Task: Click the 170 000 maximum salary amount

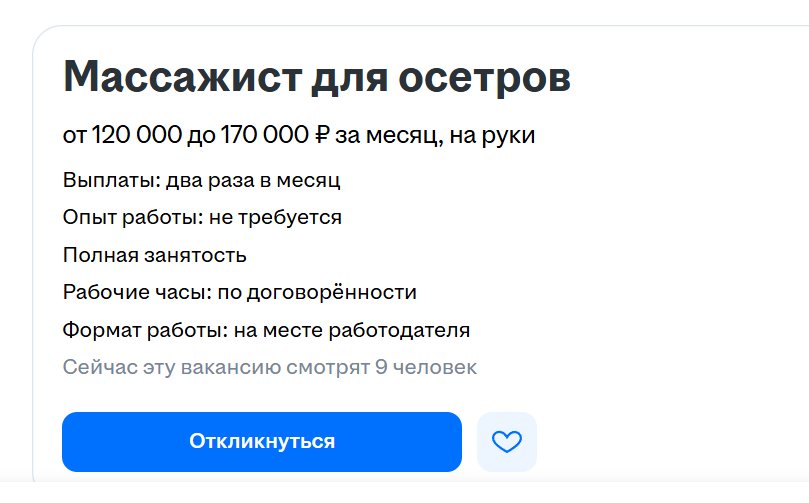Action: click(x=259, y=135)
